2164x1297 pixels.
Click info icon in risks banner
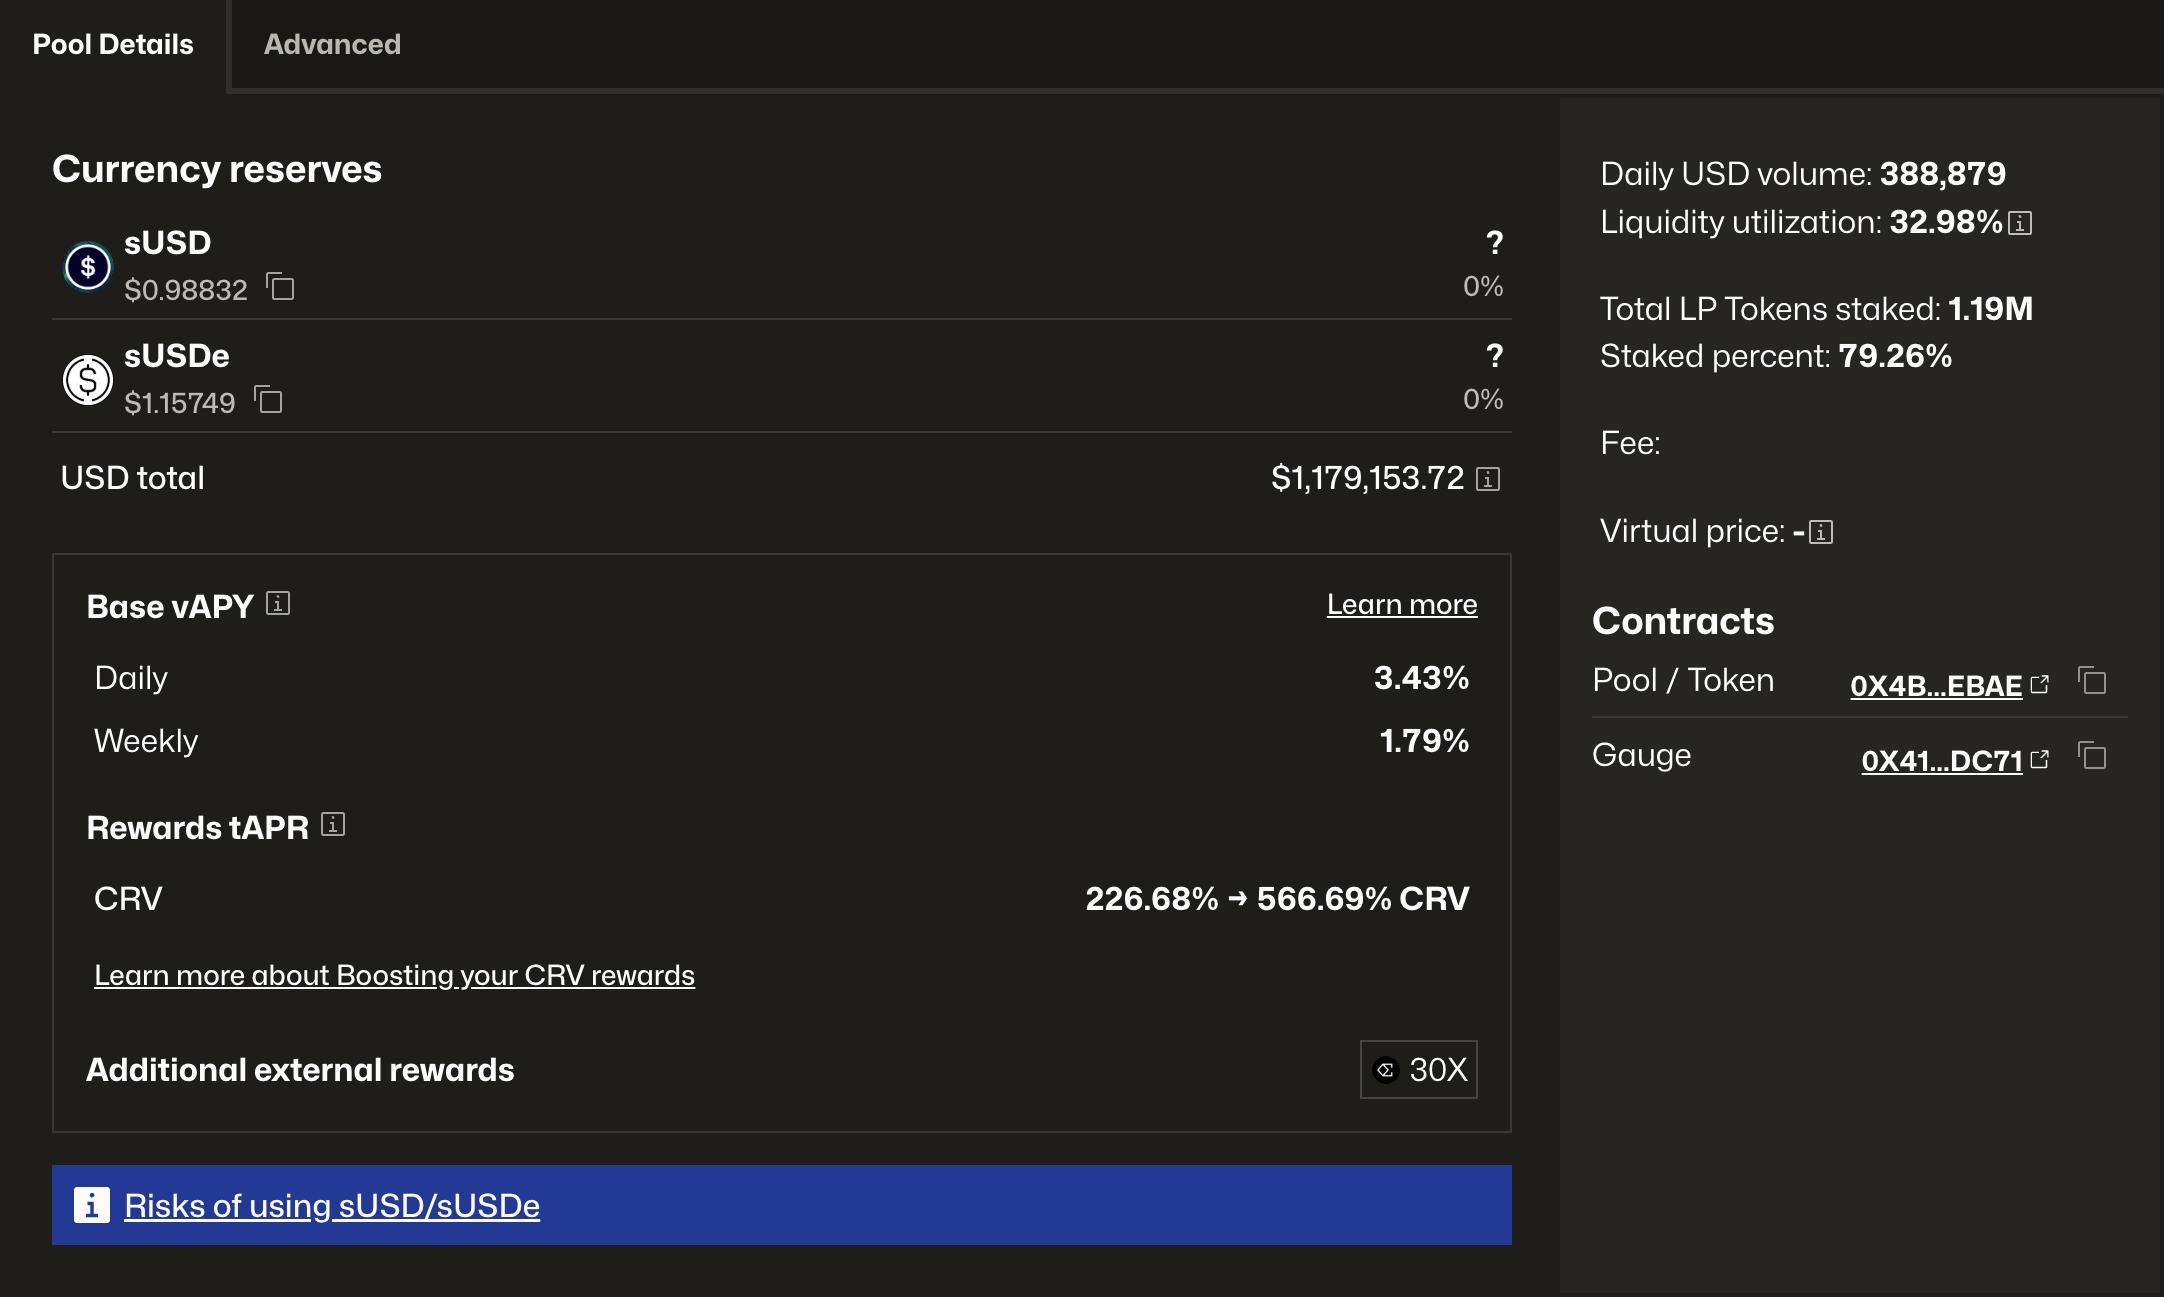pos(92,1205)
